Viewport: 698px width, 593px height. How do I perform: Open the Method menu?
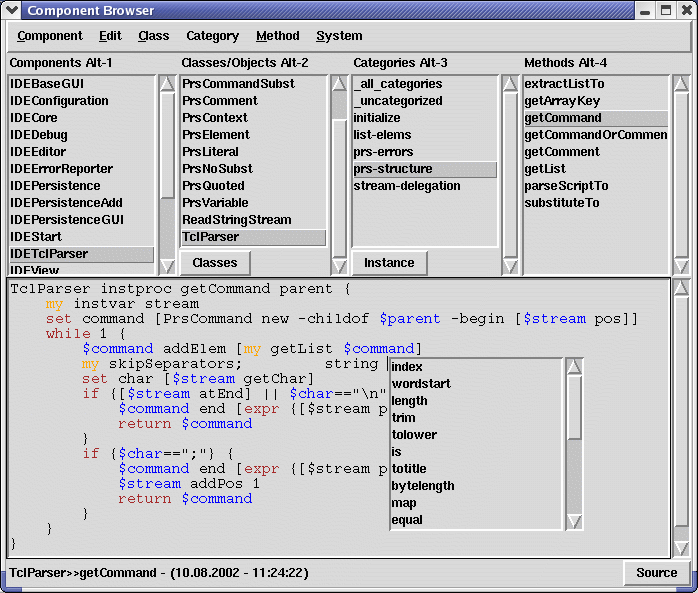click(277, 36)
